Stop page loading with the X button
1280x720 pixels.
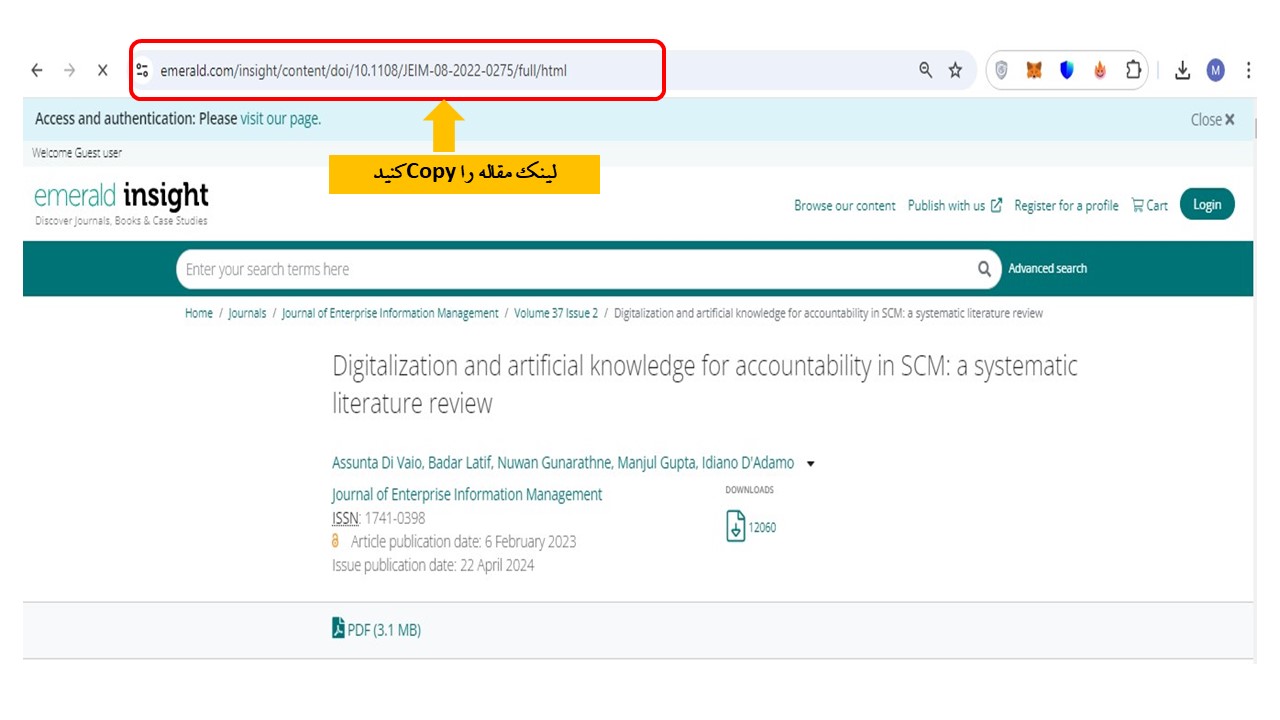(102, 70)
